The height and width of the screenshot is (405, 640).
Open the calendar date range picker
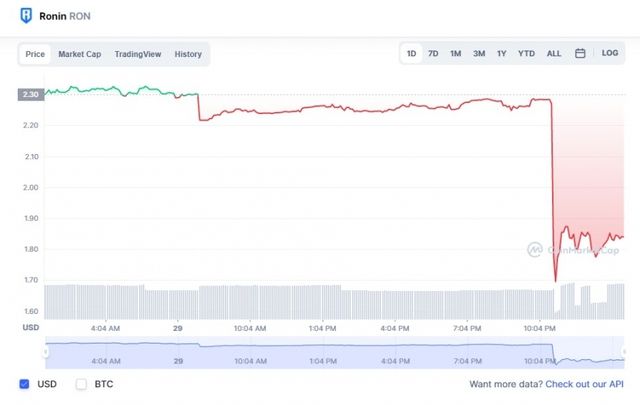pos(580,53)
